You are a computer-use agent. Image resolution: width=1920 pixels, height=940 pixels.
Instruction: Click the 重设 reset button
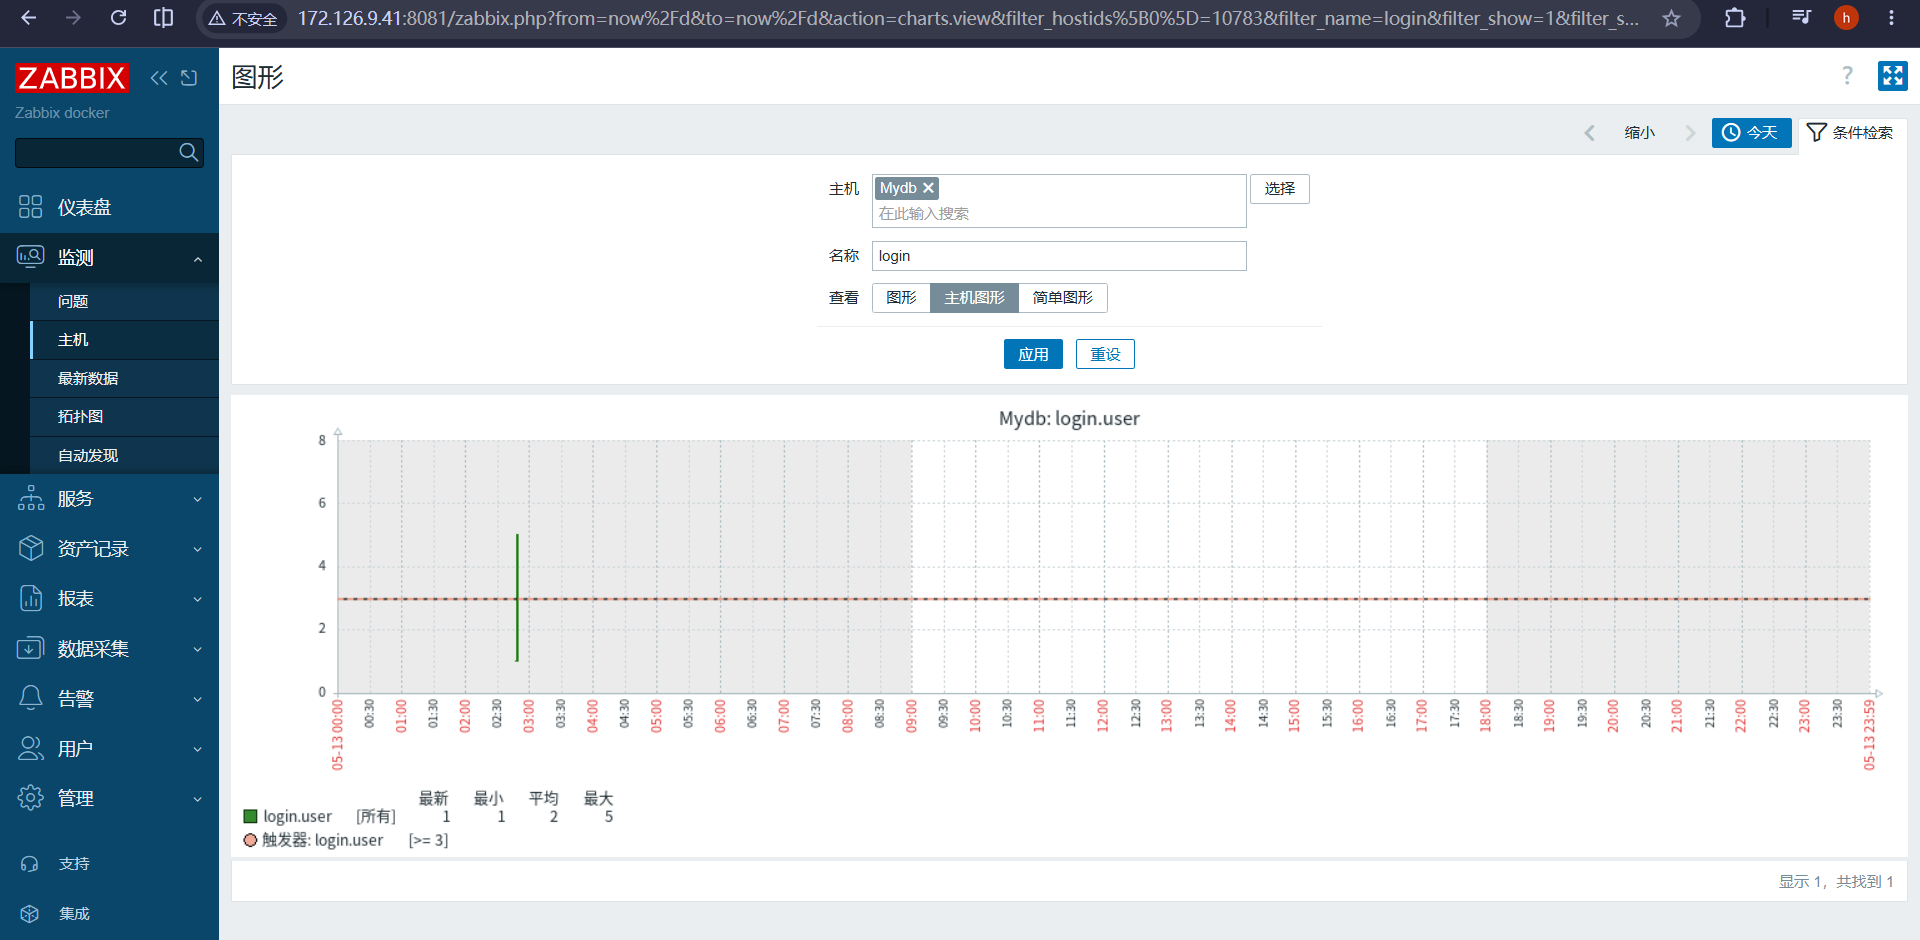1105,354
